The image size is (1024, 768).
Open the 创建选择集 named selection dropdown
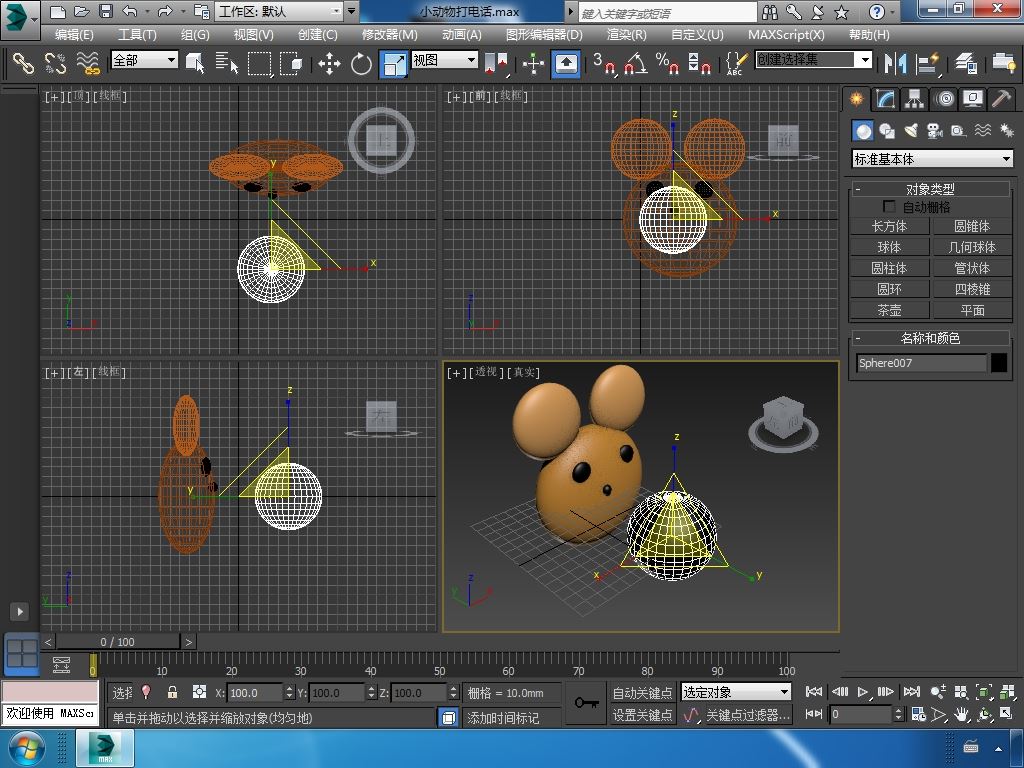(x=814, y=59)
